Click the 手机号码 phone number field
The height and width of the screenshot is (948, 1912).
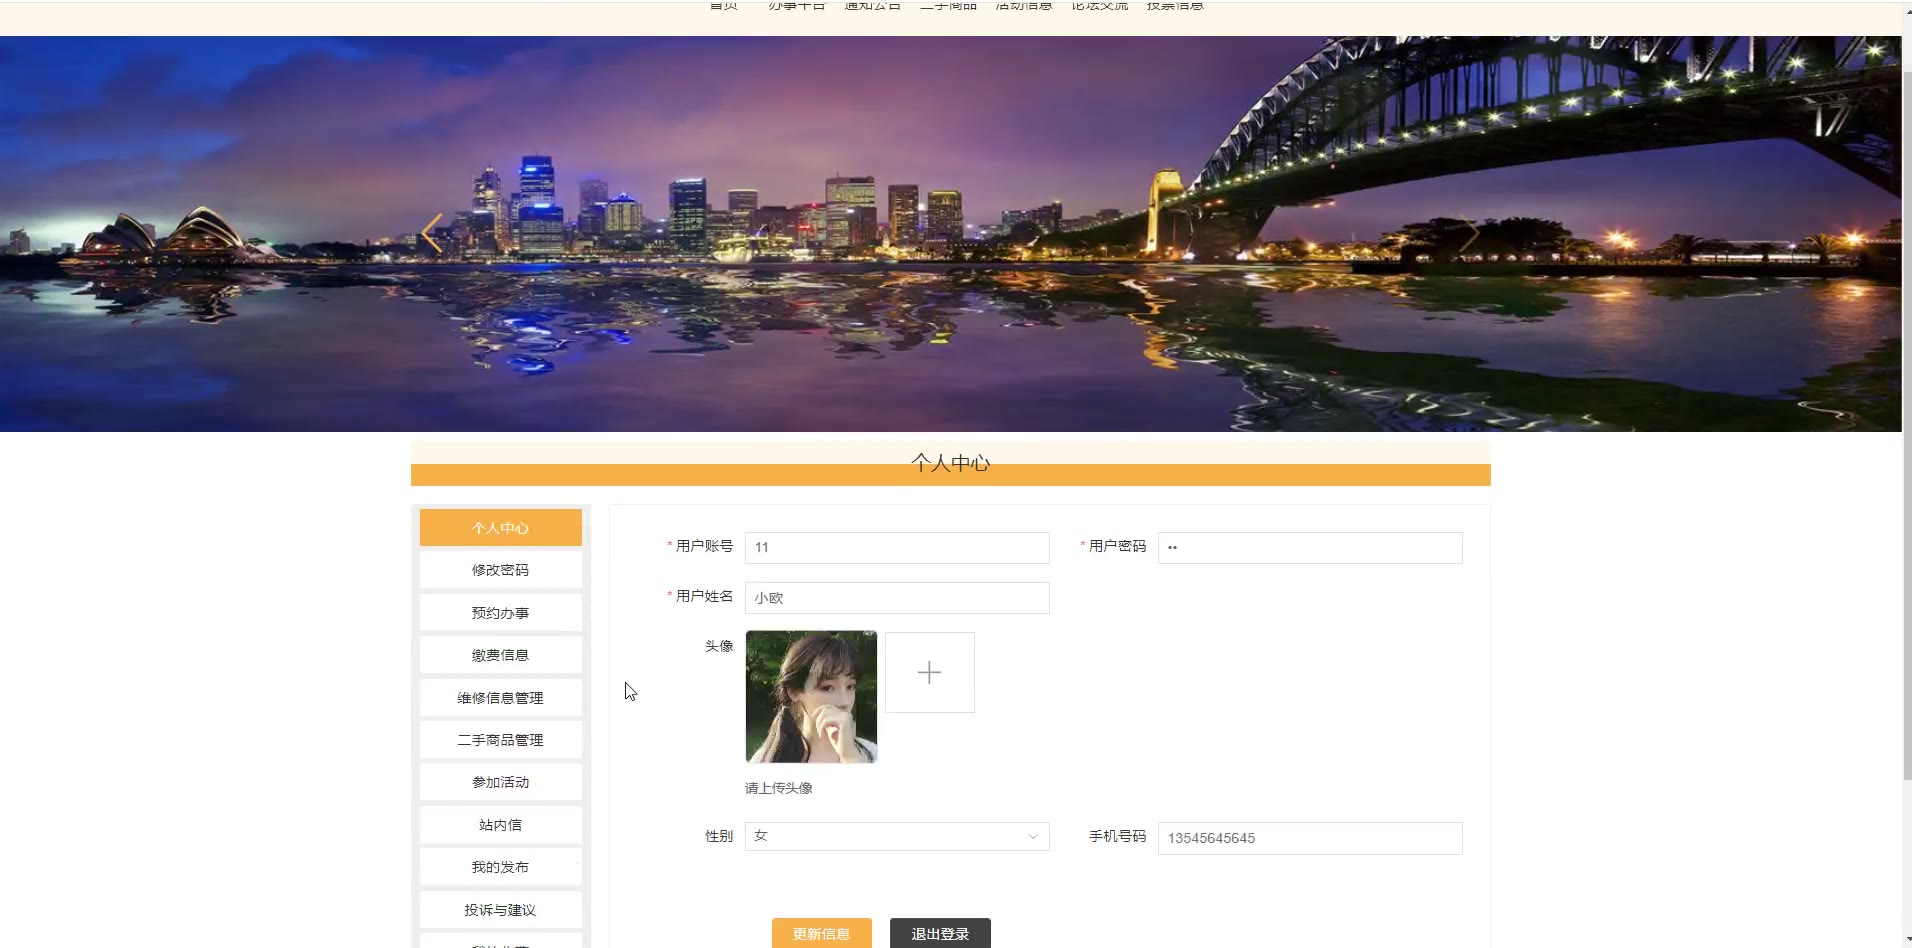1309,838
